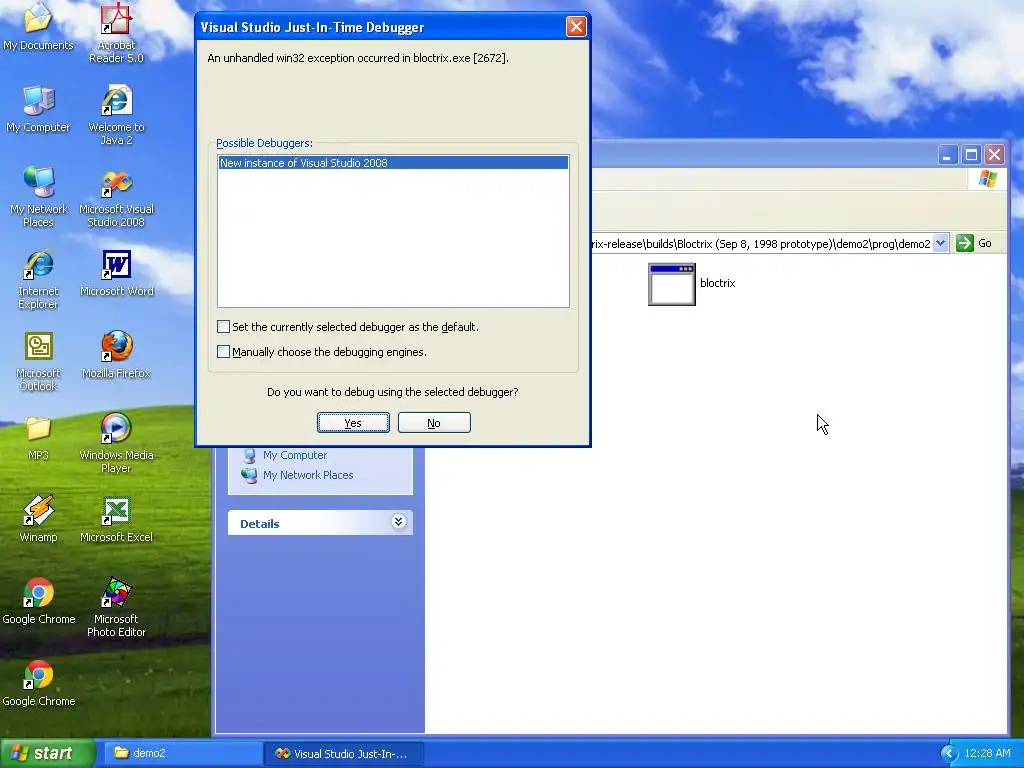Launch Windows Media Player shortcut
Viewport: 1024px width, 768px height.
coord(116,443)
